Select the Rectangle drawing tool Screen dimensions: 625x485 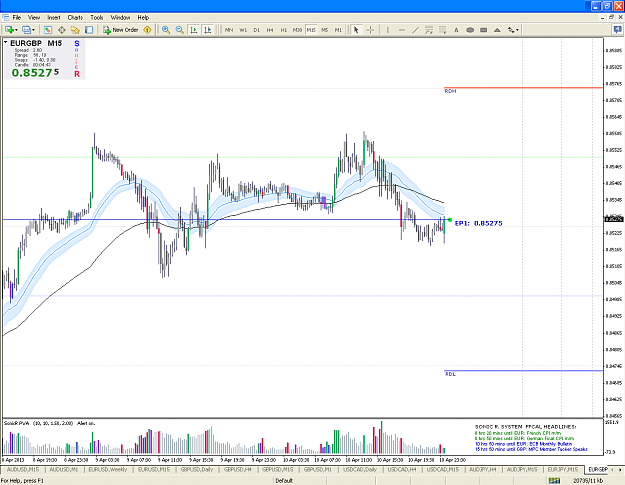coord(483,30)
